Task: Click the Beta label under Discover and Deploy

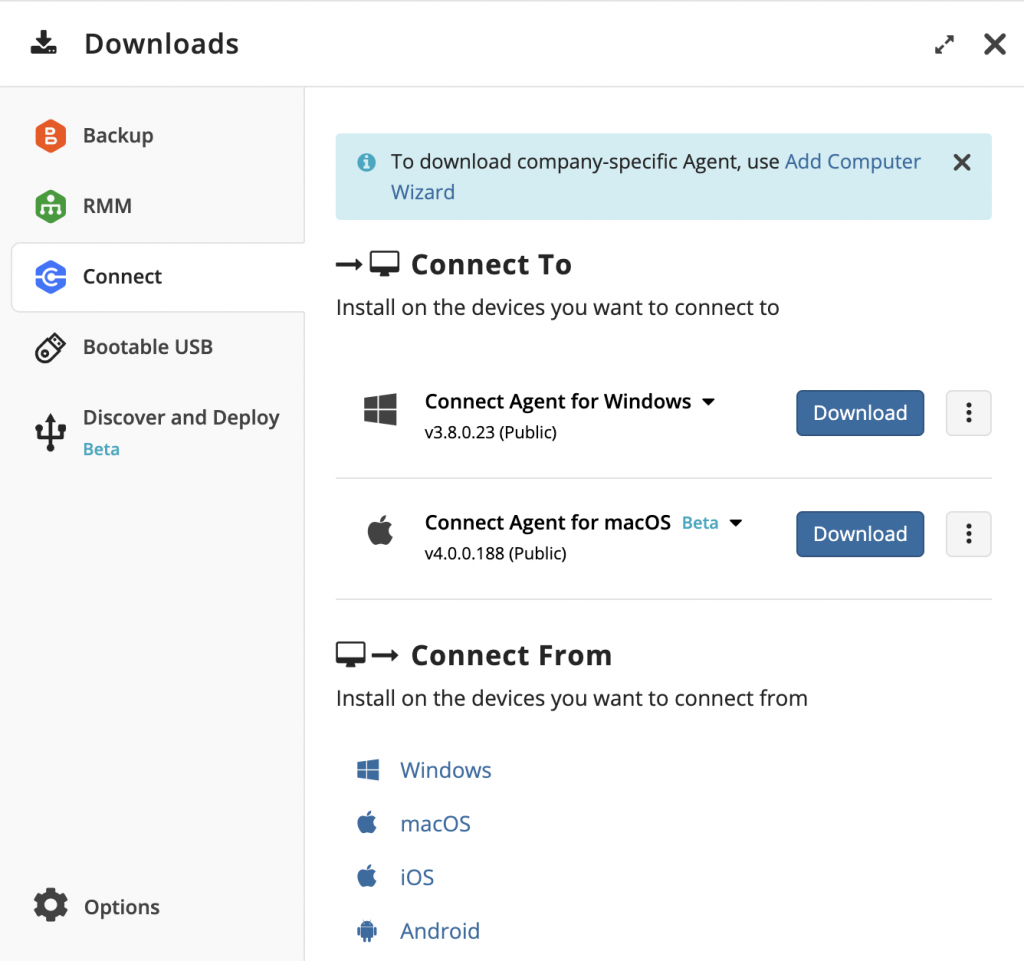Action: [x=101, y=449]
